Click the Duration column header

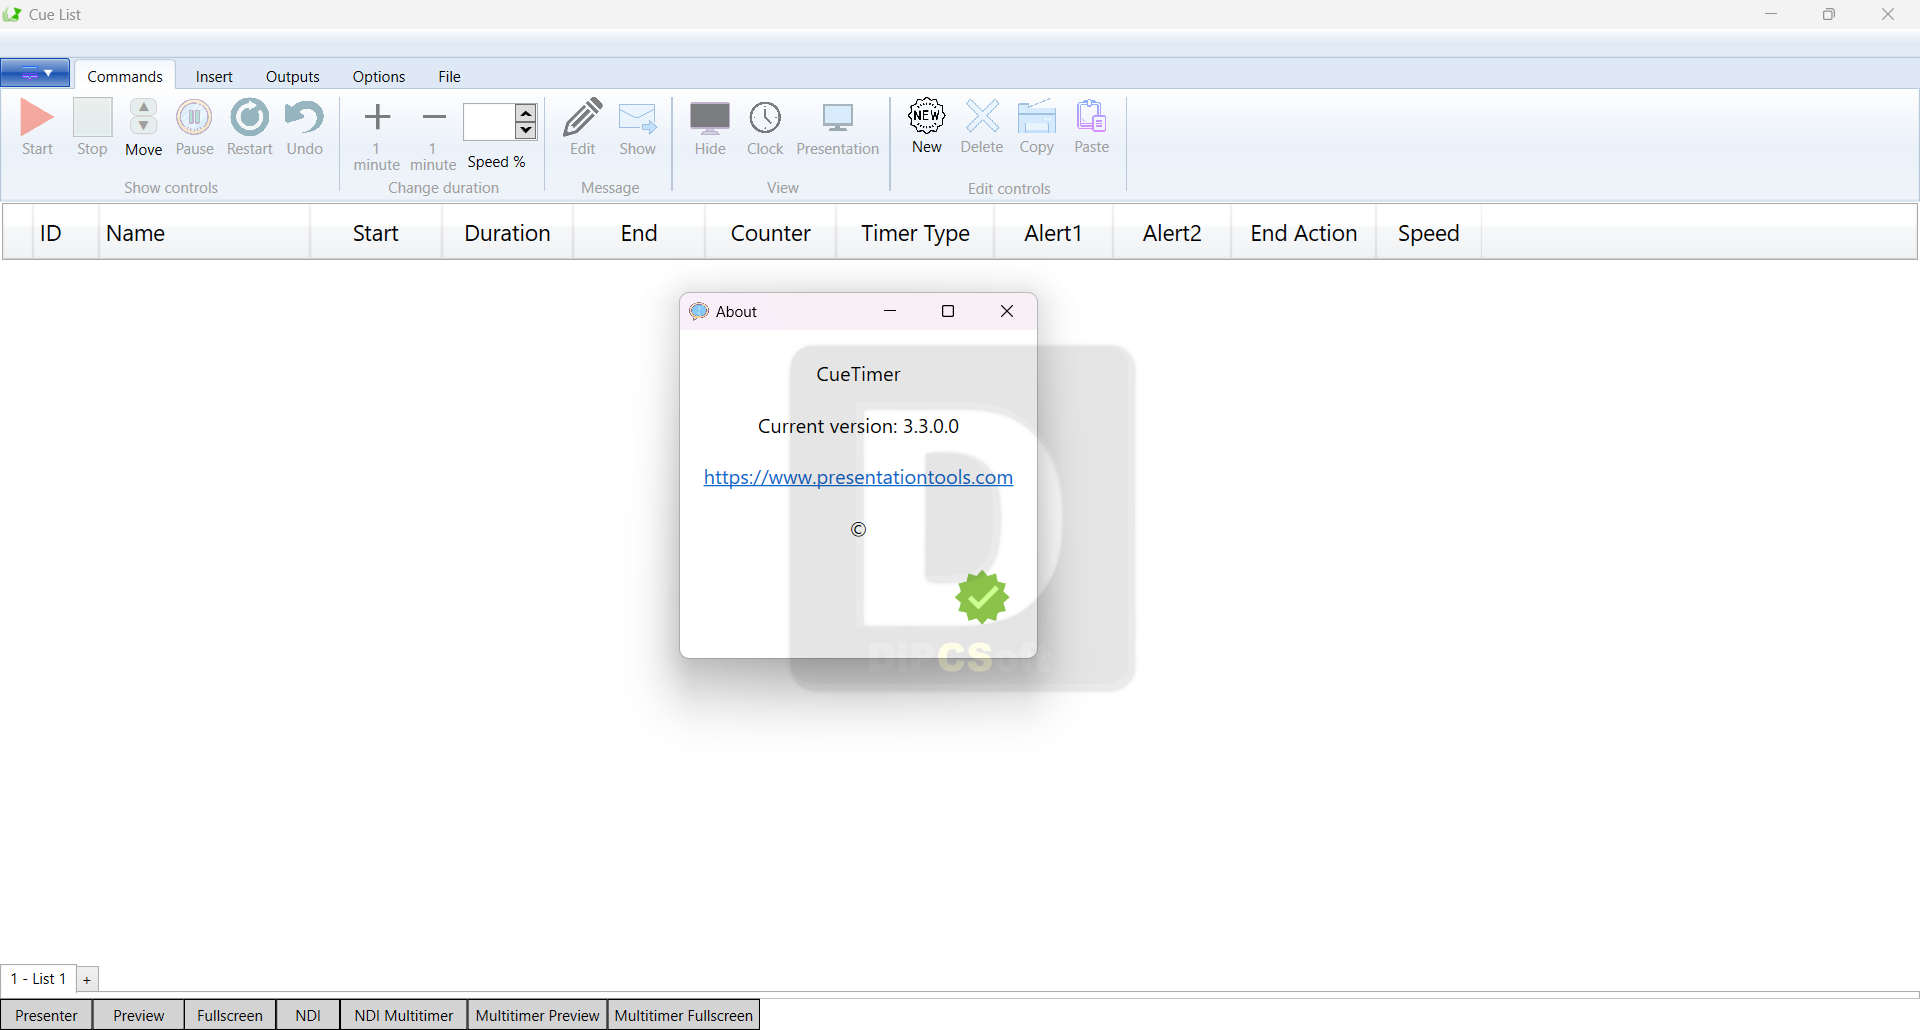coord(507,233)
